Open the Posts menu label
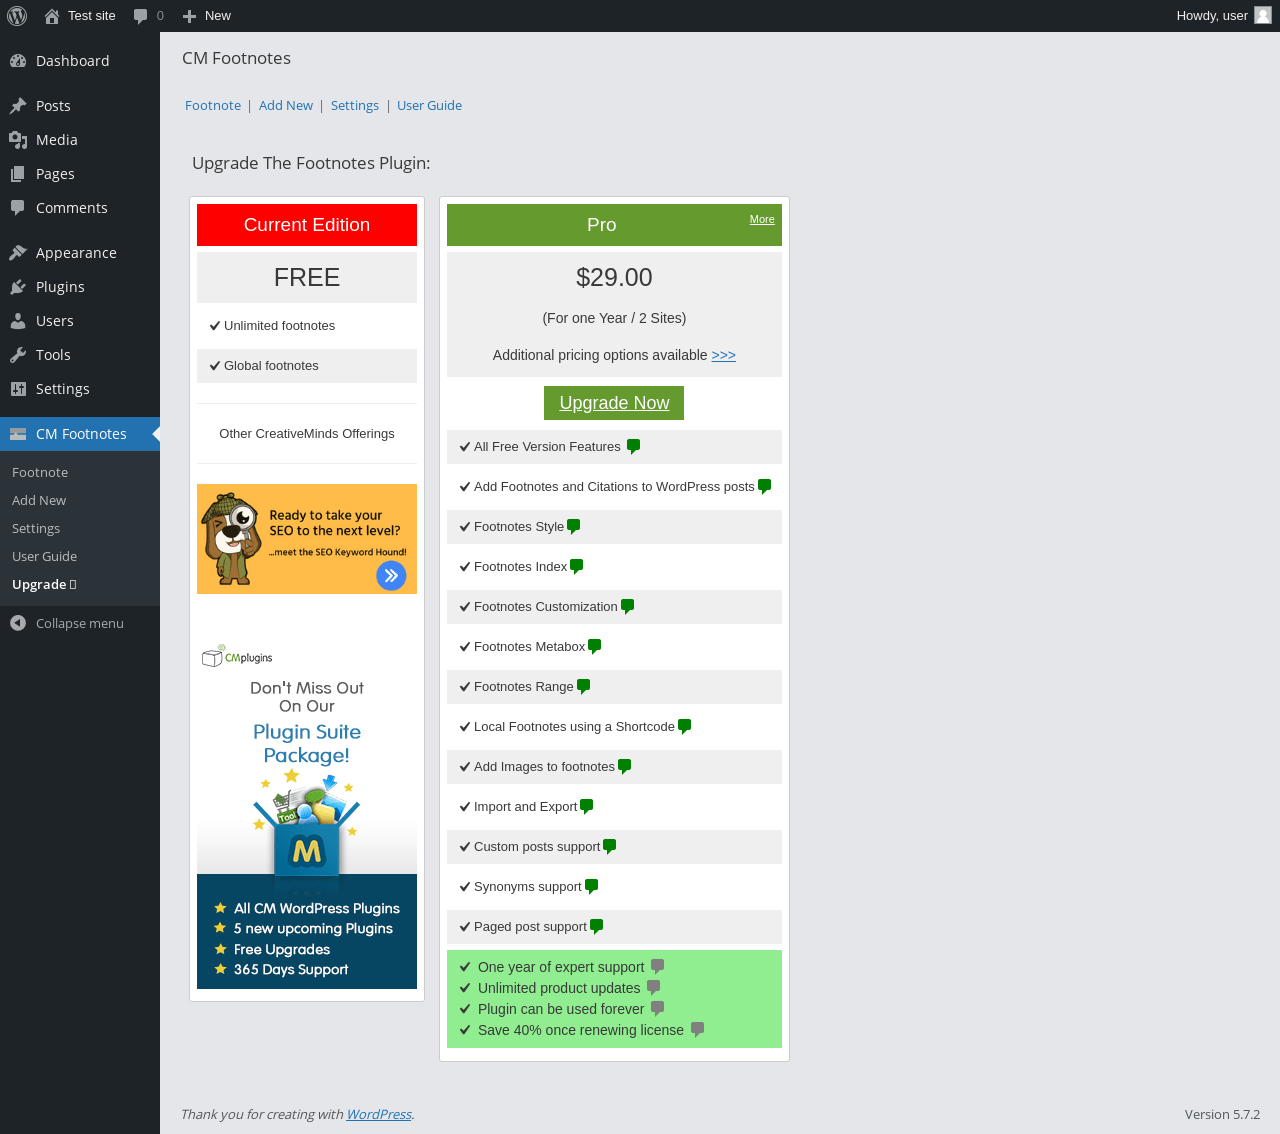 (53, 106)
